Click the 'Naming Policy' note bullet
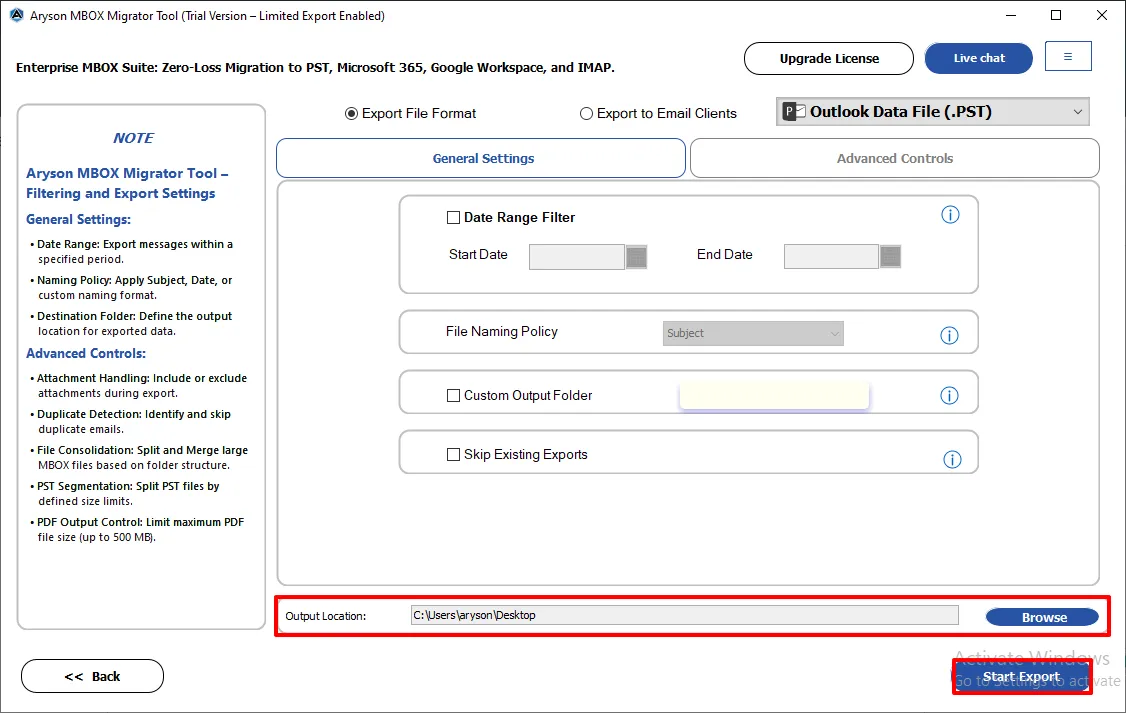Screen dimensions: 1126x713 click(x=131, y=287)
